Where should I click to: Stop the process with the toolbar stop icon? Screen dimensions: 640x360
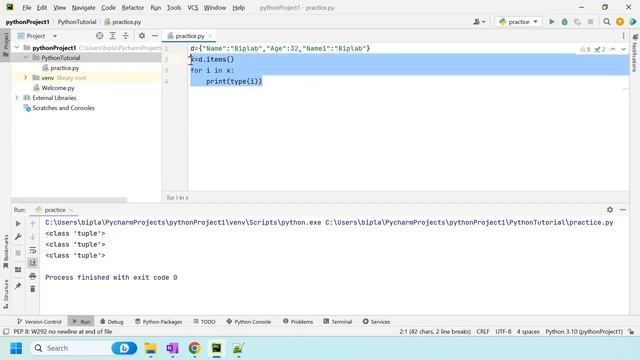(x=590, y=22)
